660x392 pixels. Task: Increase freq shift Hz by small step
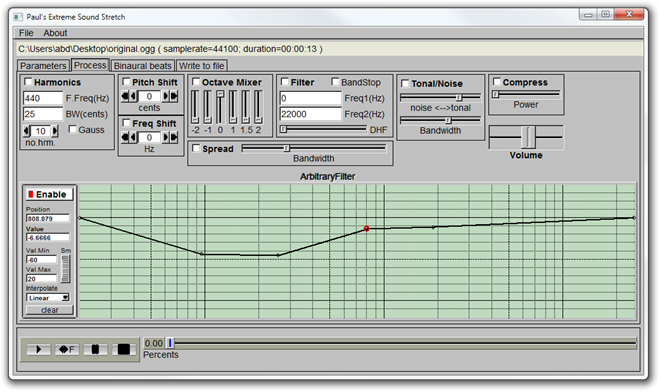165,137
